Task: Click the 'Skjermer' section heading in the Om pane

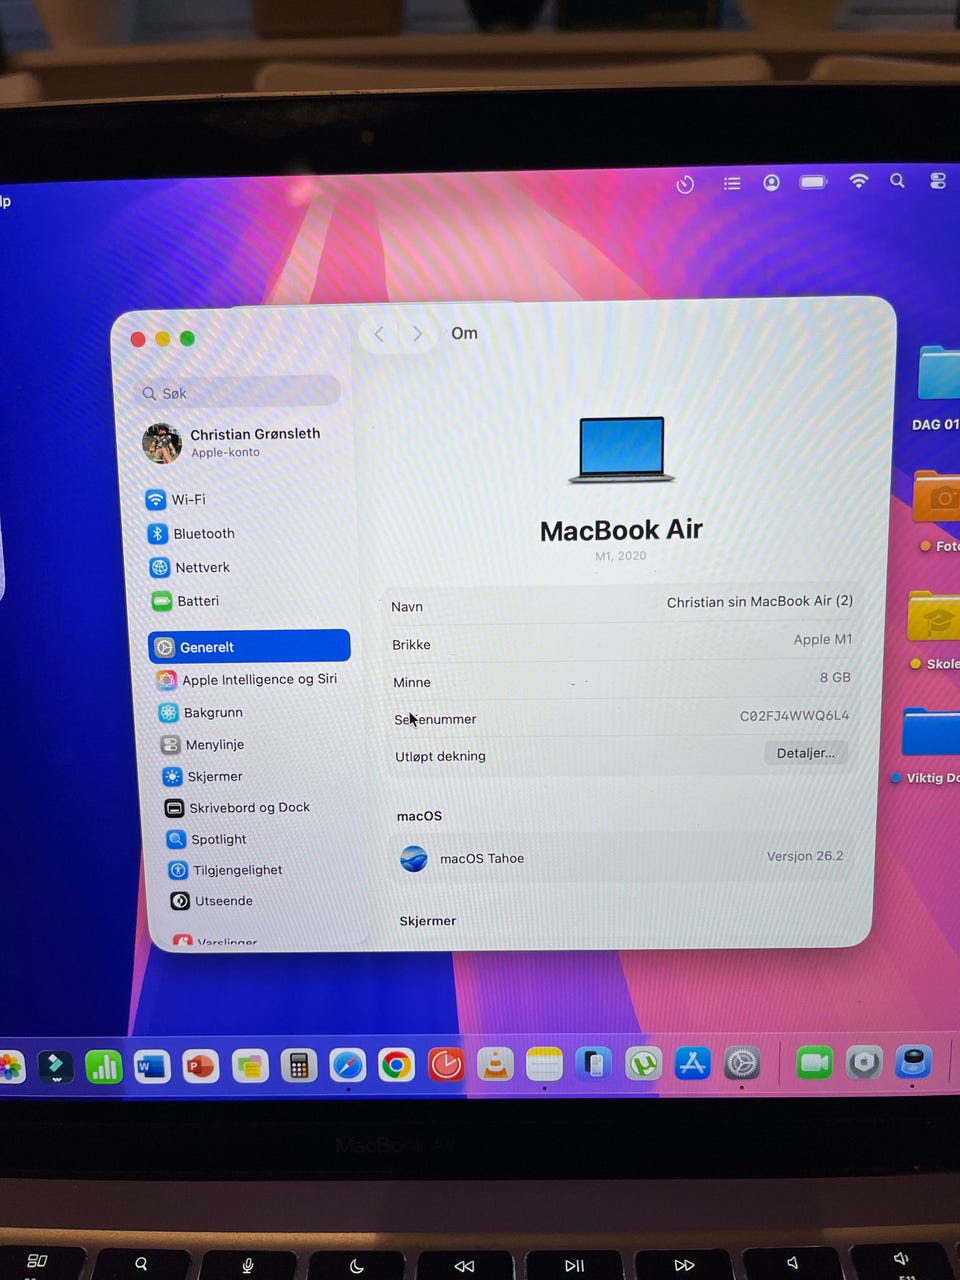Action: point(428,921)
